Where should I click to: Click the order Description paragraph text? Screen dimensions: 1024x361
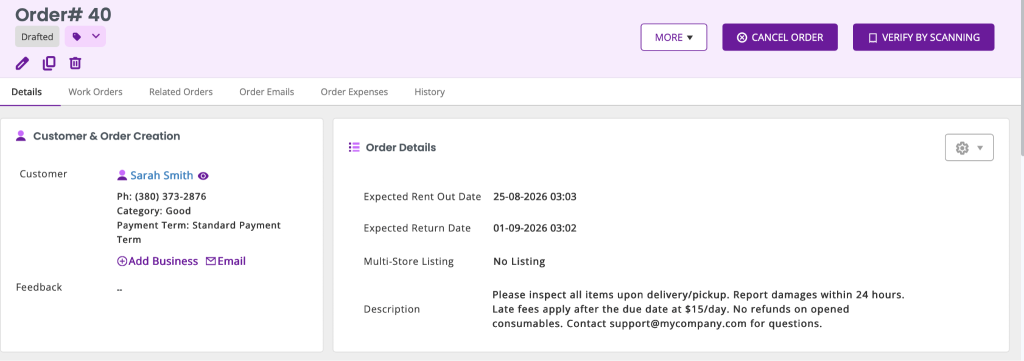[698, 309]
